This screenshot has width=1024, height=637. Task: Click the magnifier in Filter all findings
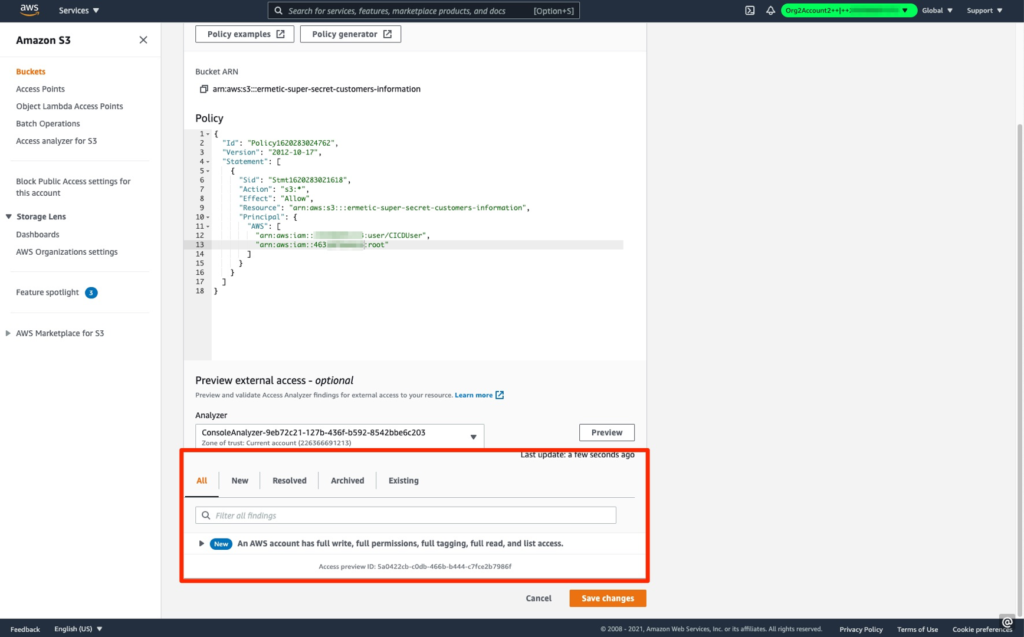click(x=206, y=515)
